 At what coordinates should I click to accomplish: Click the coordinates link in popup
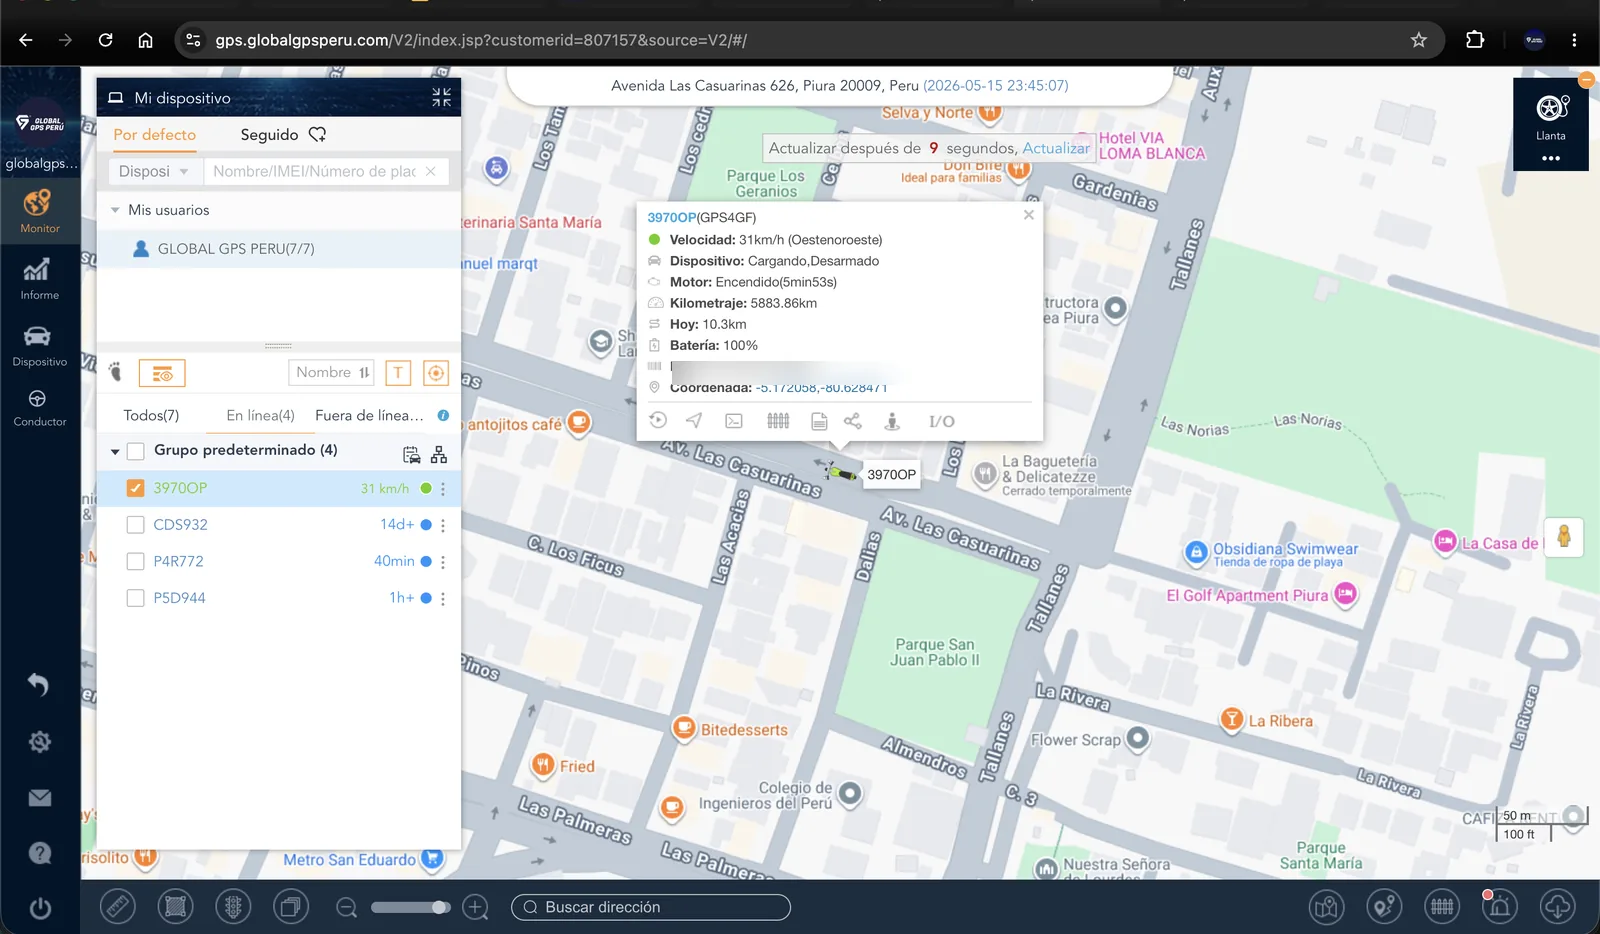(x=821, y=387)
